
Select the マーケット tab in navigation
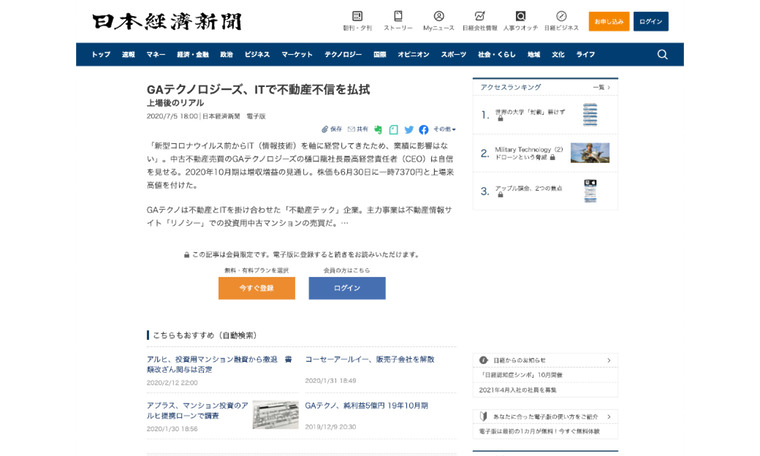297,54
